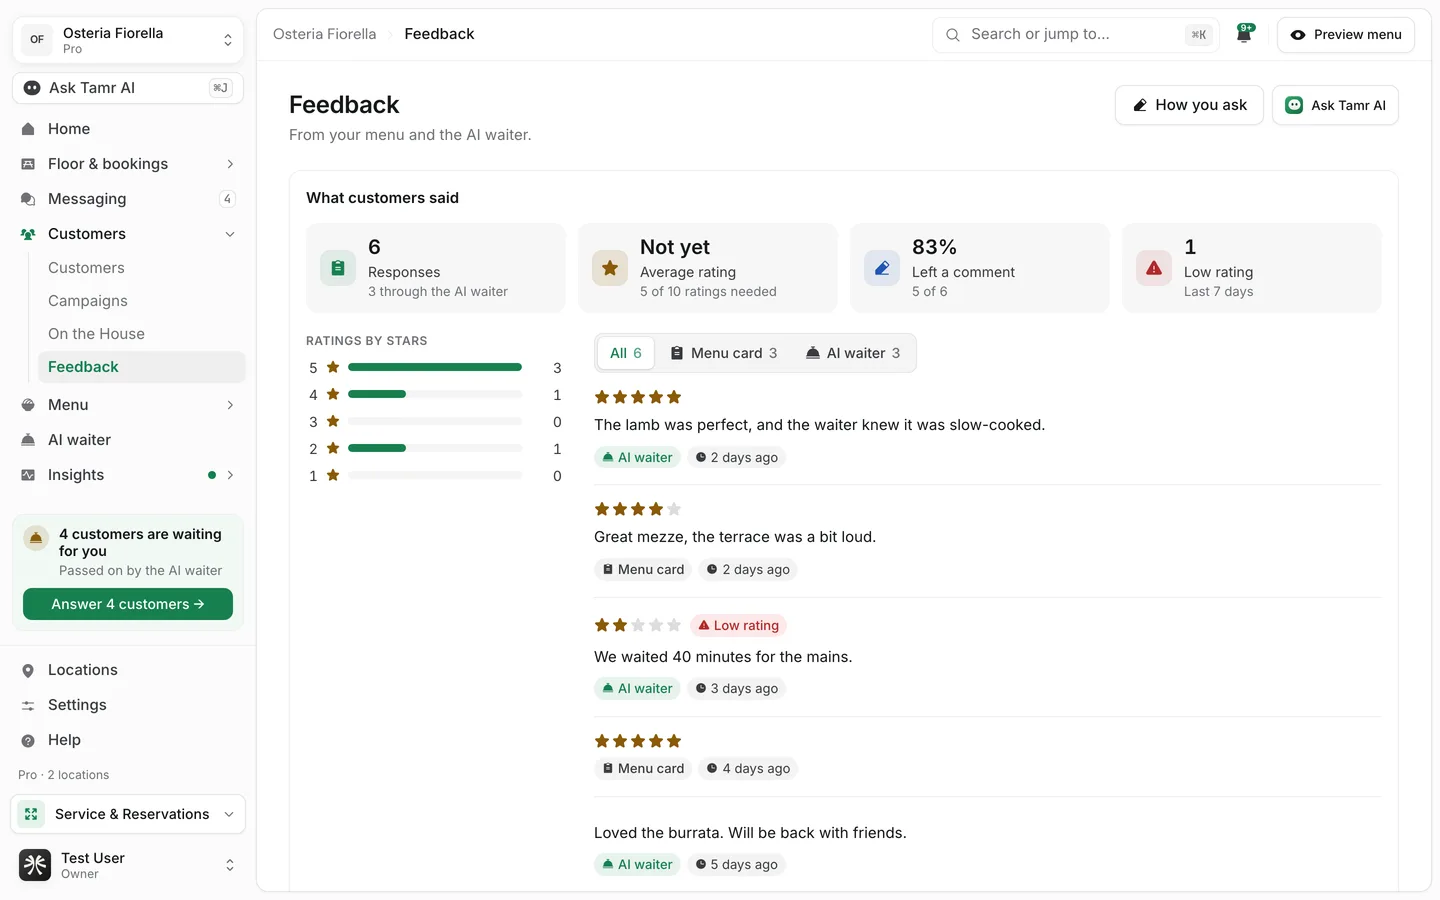
Task: Open On the House submenu item
Action: click(96, 334)
